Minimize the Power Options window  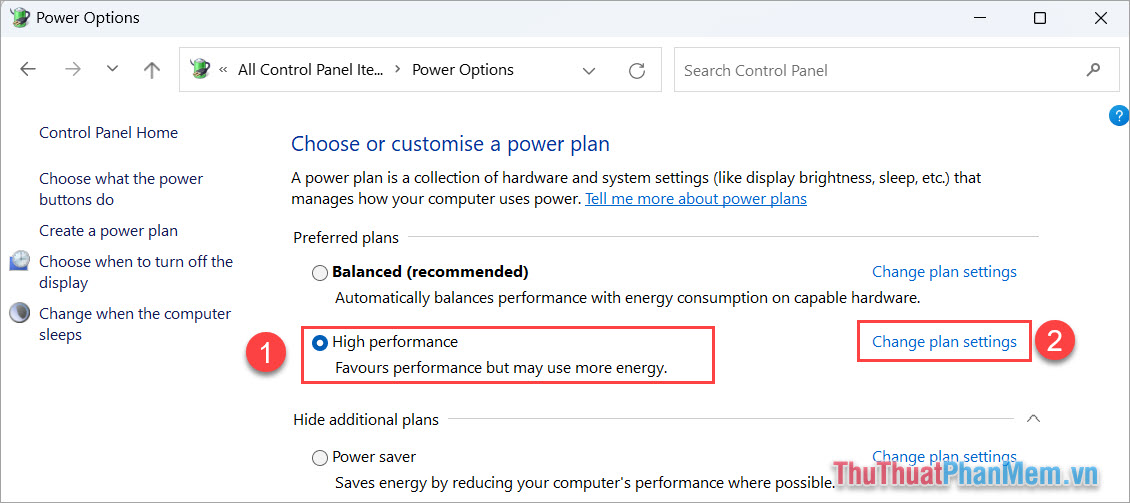click(979, 18)
